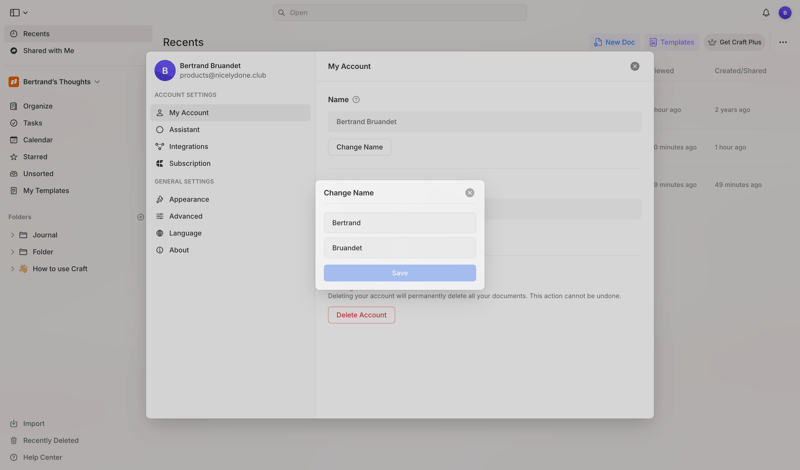Open the profile avatar in top bar
The image size is (800, 470).
pos(785,13)
